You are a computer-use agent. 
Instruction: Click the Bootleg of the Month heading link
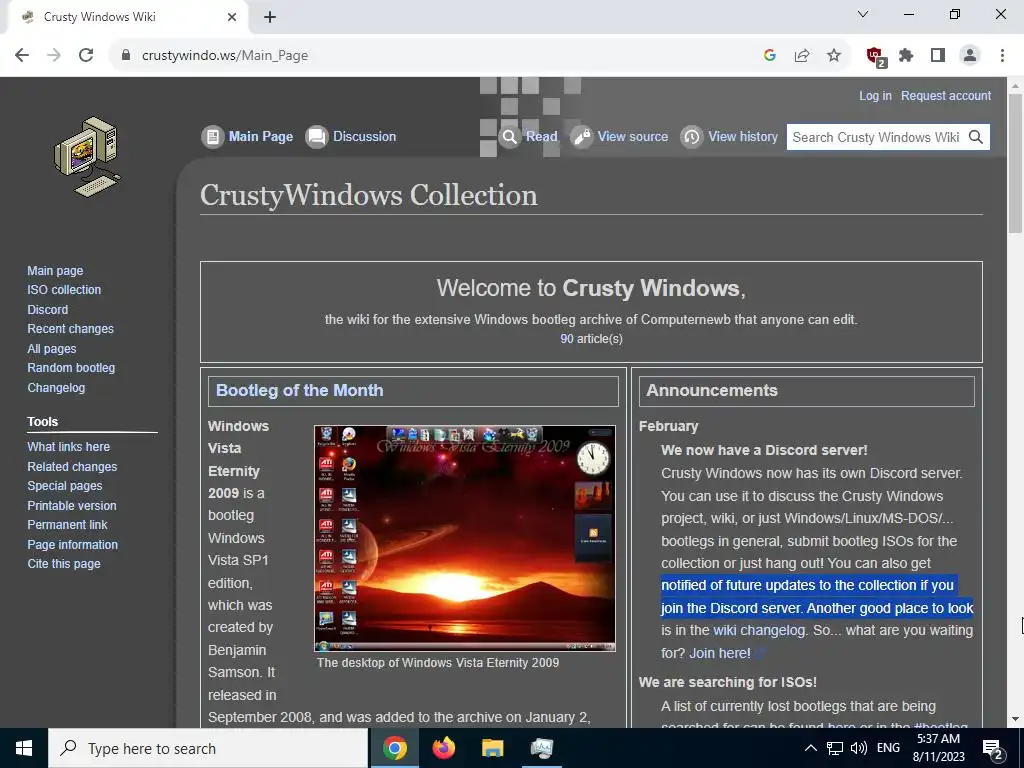(300, 390)
